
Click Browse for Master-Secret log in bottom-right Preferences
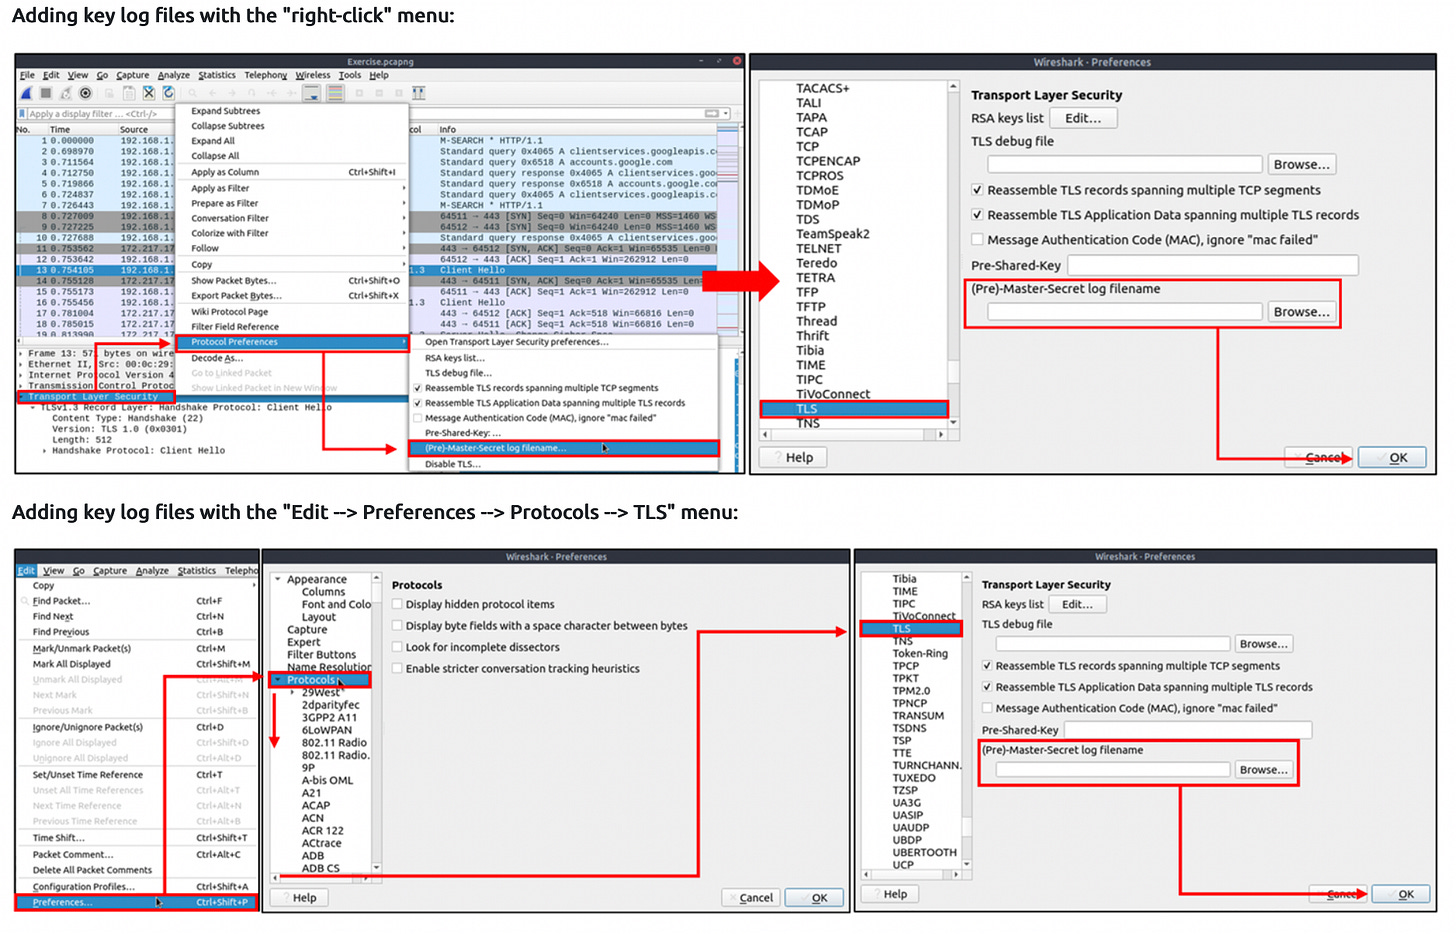[1263, 770]
